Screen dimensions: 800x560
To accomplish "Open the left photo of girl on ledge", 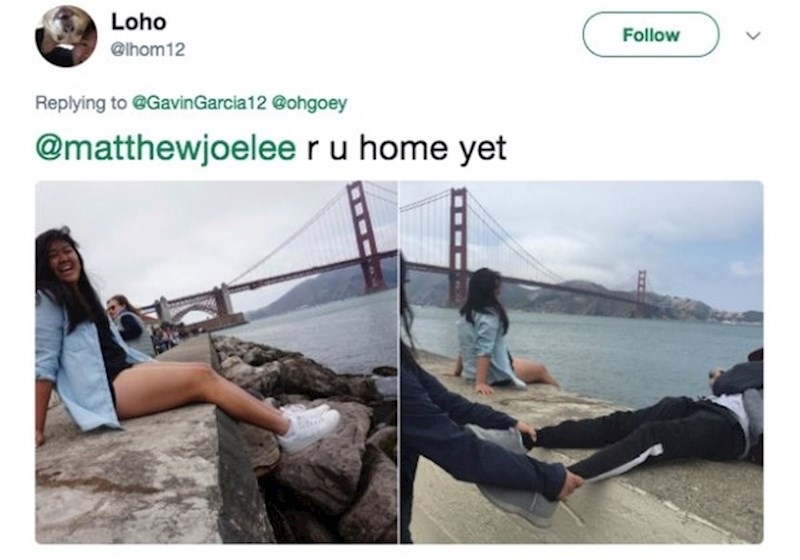I will click(x=216, y=362).
